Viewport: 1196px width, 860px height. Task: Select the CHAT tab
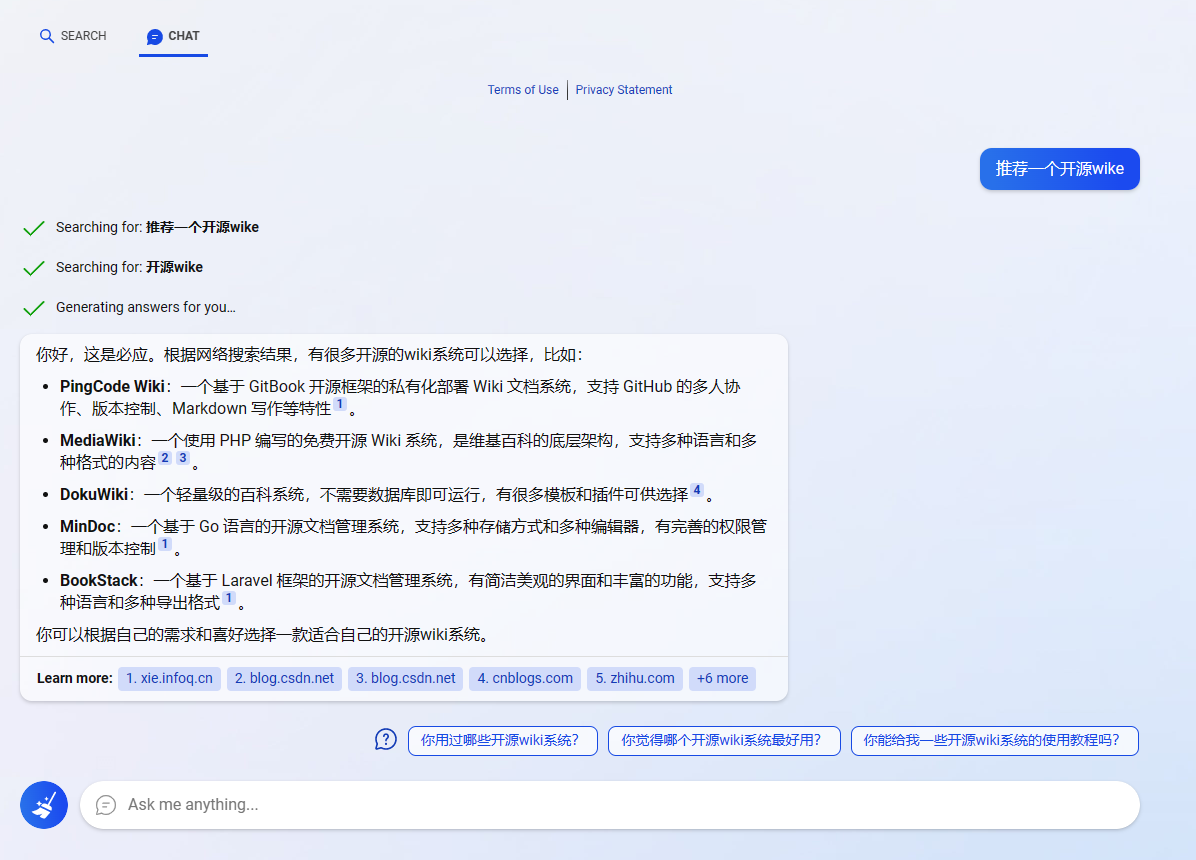click(x=173, y=36)
